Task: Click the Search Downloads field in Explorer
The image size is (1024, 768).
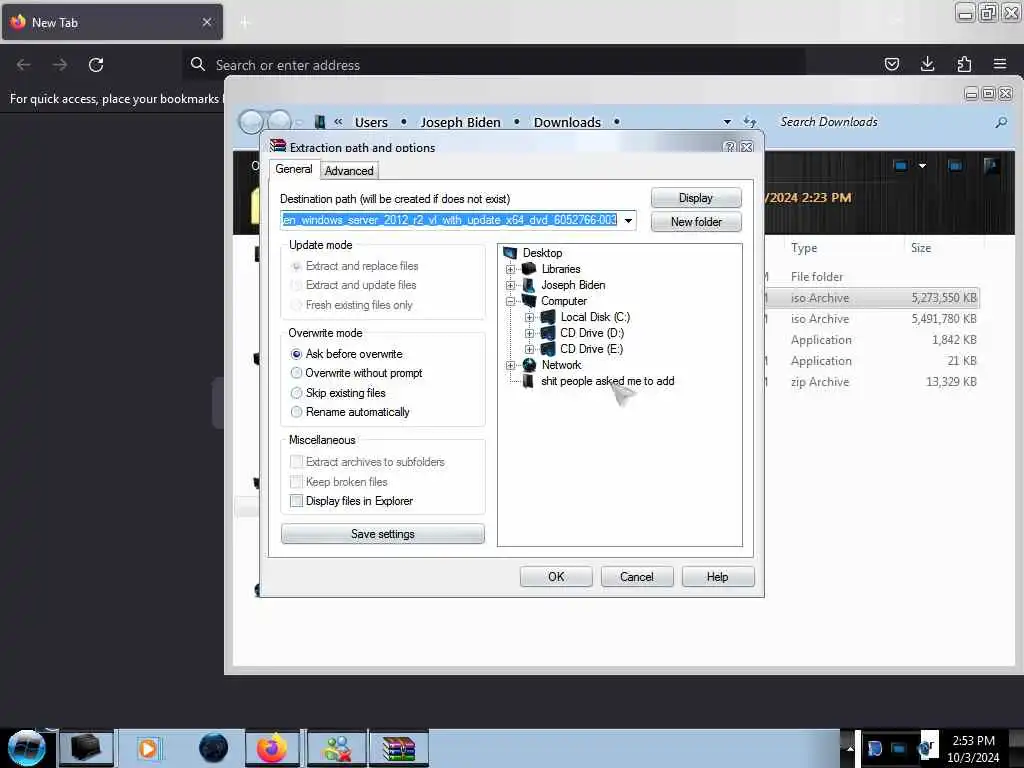Action: coord(883,122)
